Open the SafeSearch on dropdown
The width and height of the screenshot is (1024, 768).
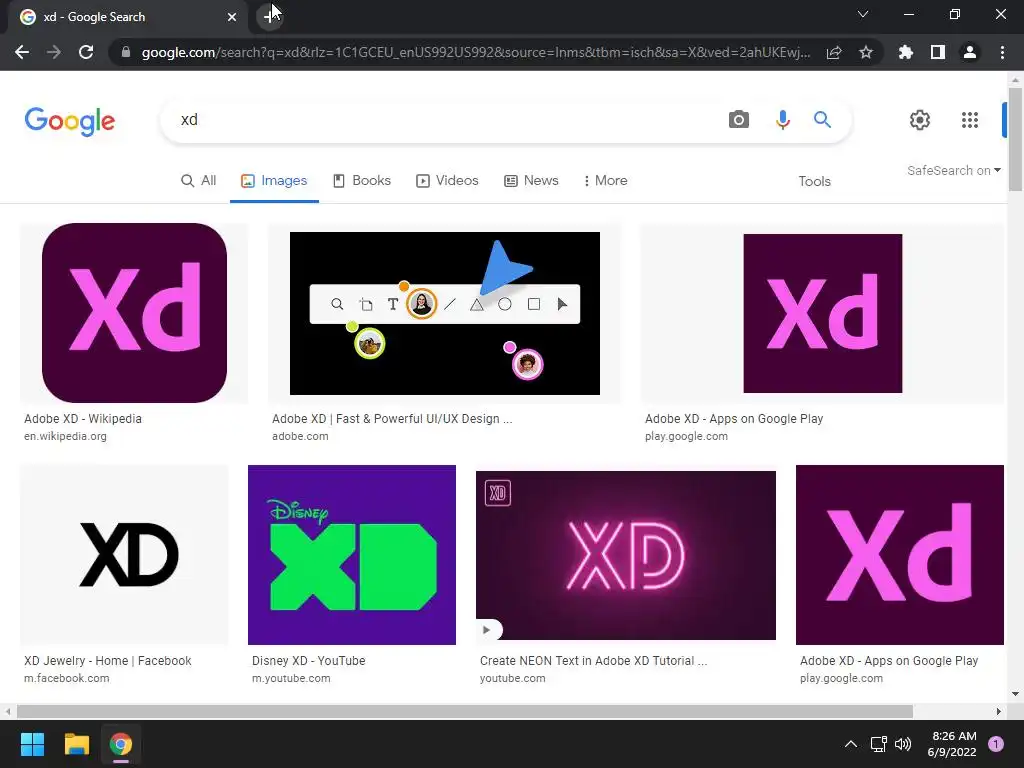(x=953, y=170)
